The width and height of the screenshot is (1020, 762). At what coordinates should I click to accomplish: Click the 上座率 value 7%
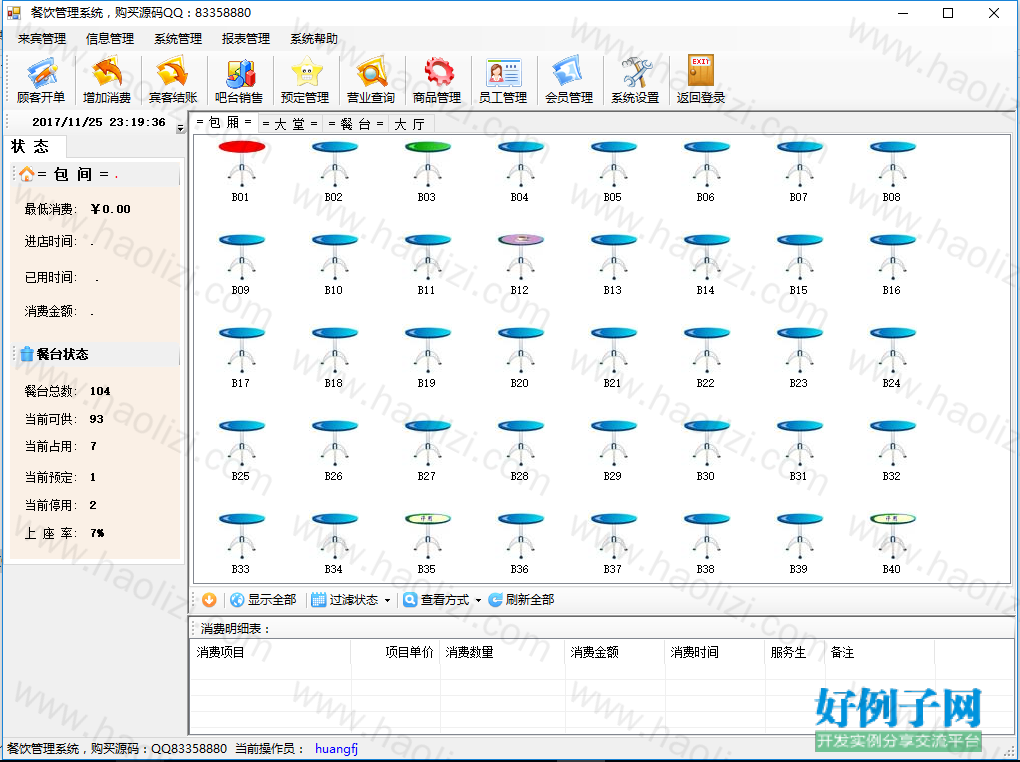[97, 533]
